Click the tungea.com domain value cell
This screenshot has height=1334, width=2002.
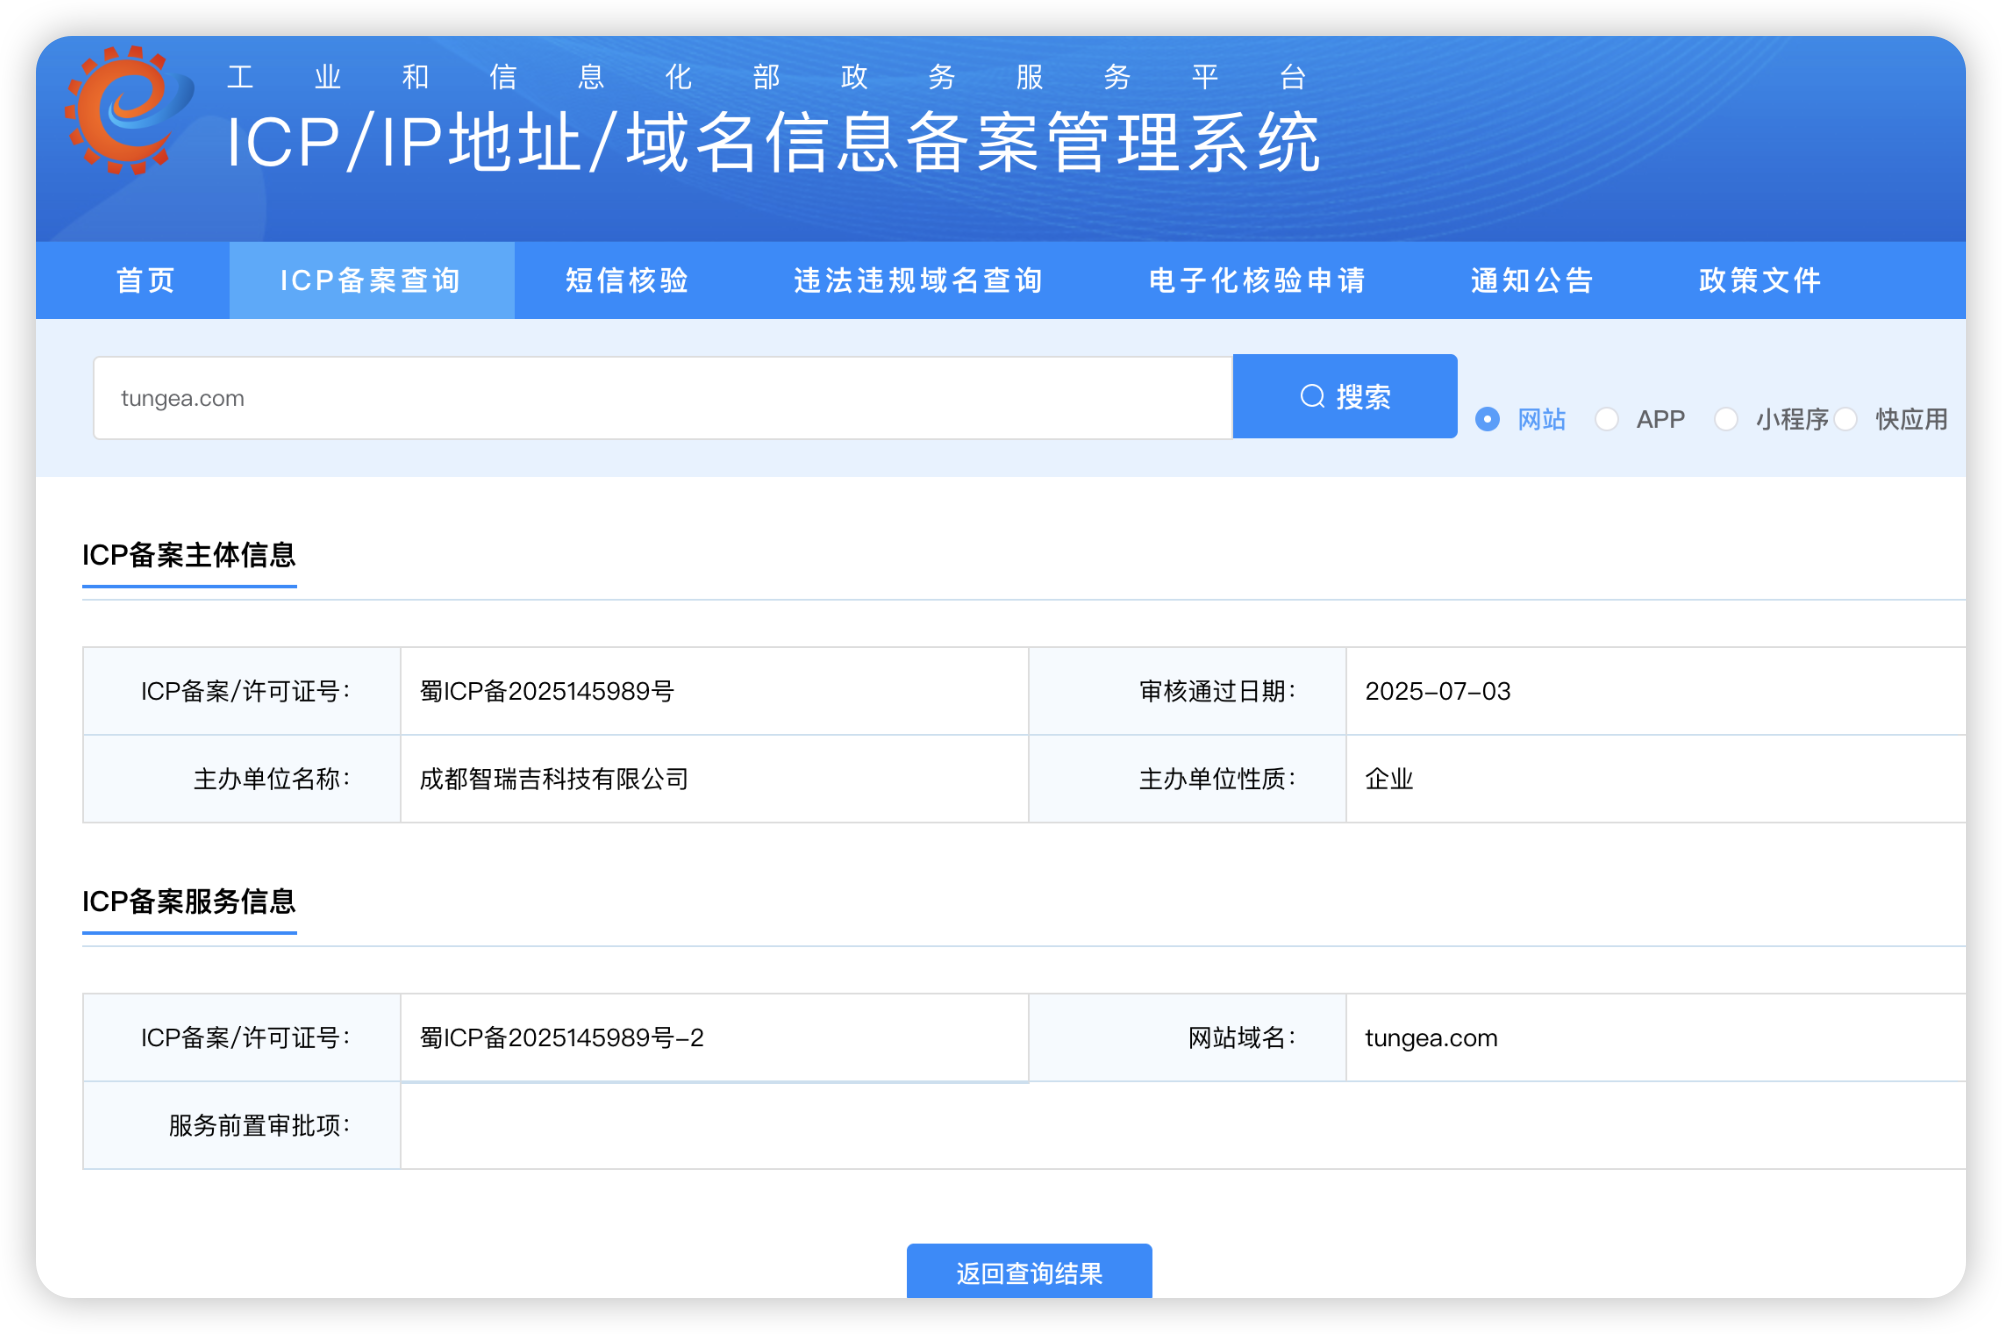tap(1431, 1038)
